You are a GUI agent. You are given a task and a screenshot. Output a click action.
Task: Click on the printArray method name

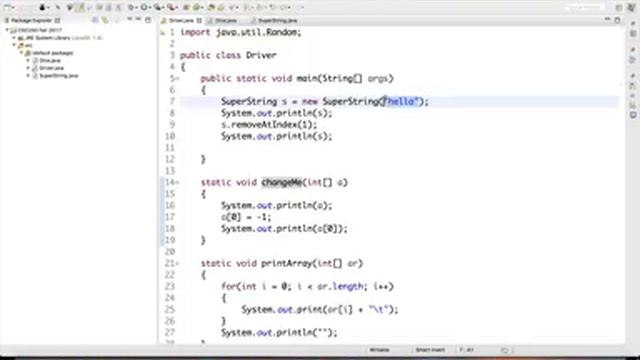point(287,263)
